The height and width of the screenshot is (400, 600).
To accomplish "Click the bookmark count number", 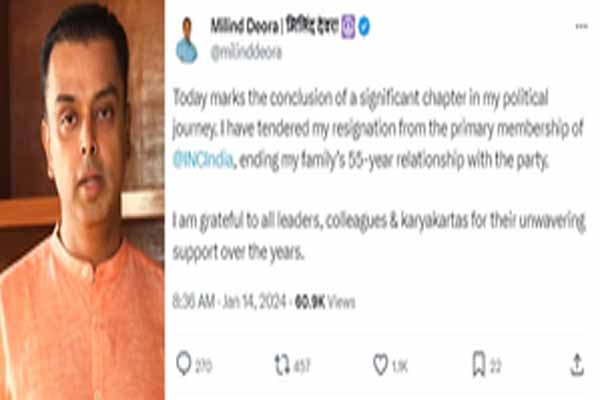I will (496, 366).
